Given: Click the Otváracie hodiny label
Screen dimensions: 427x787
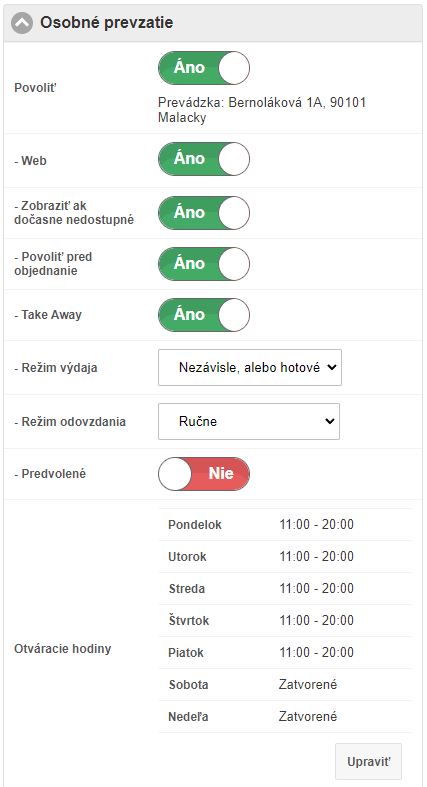Looking at the screenshot, I should click(x=63, y=648).
